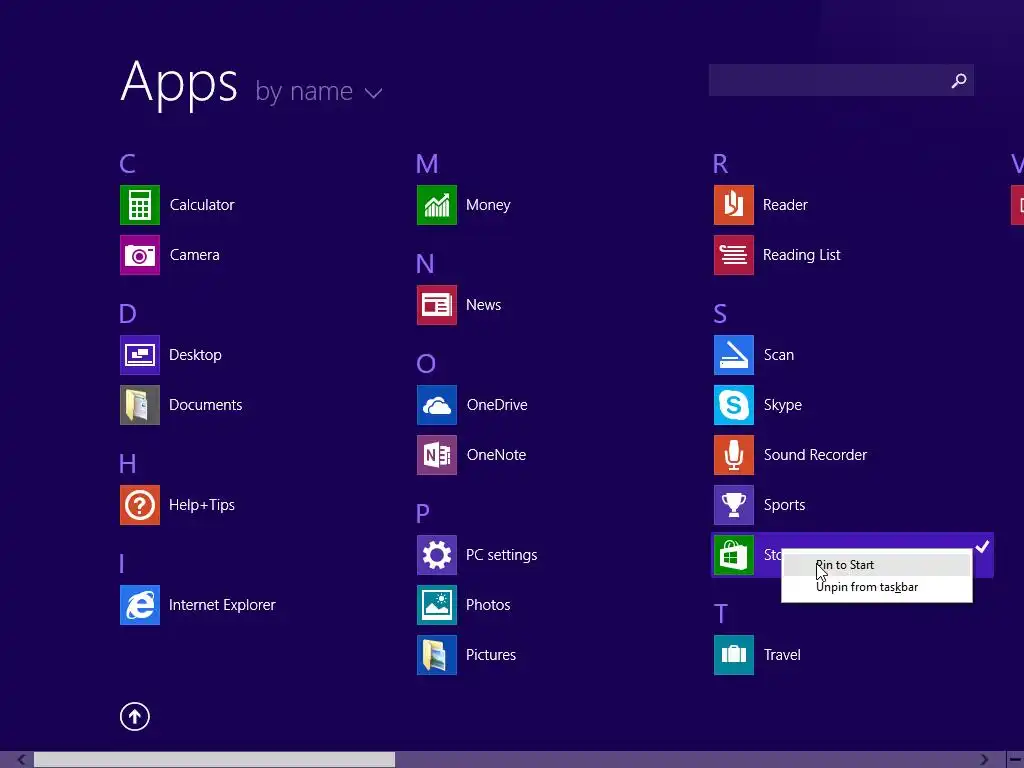1024x768 pixels.
Task: Launch the Camera app icon
Action: 140,255
